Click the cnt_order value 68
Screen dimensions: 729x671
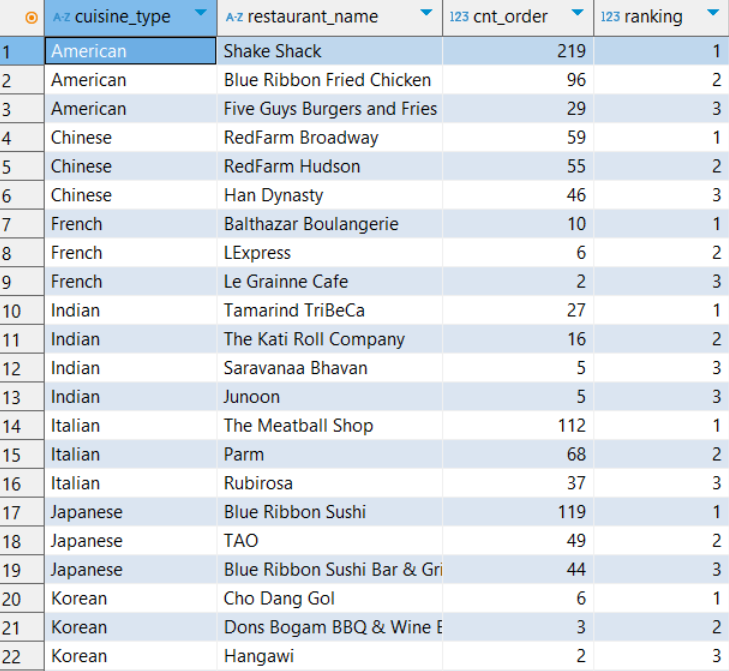point(518,455)
